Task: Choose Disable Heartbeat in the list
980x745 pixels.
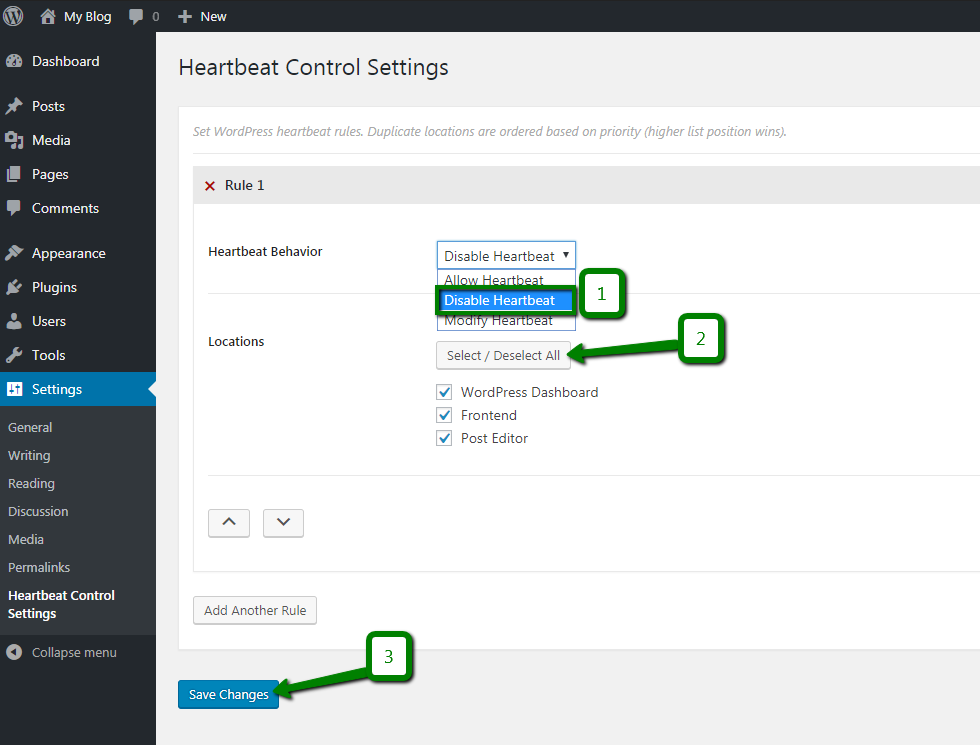Action: coord(506,300)
